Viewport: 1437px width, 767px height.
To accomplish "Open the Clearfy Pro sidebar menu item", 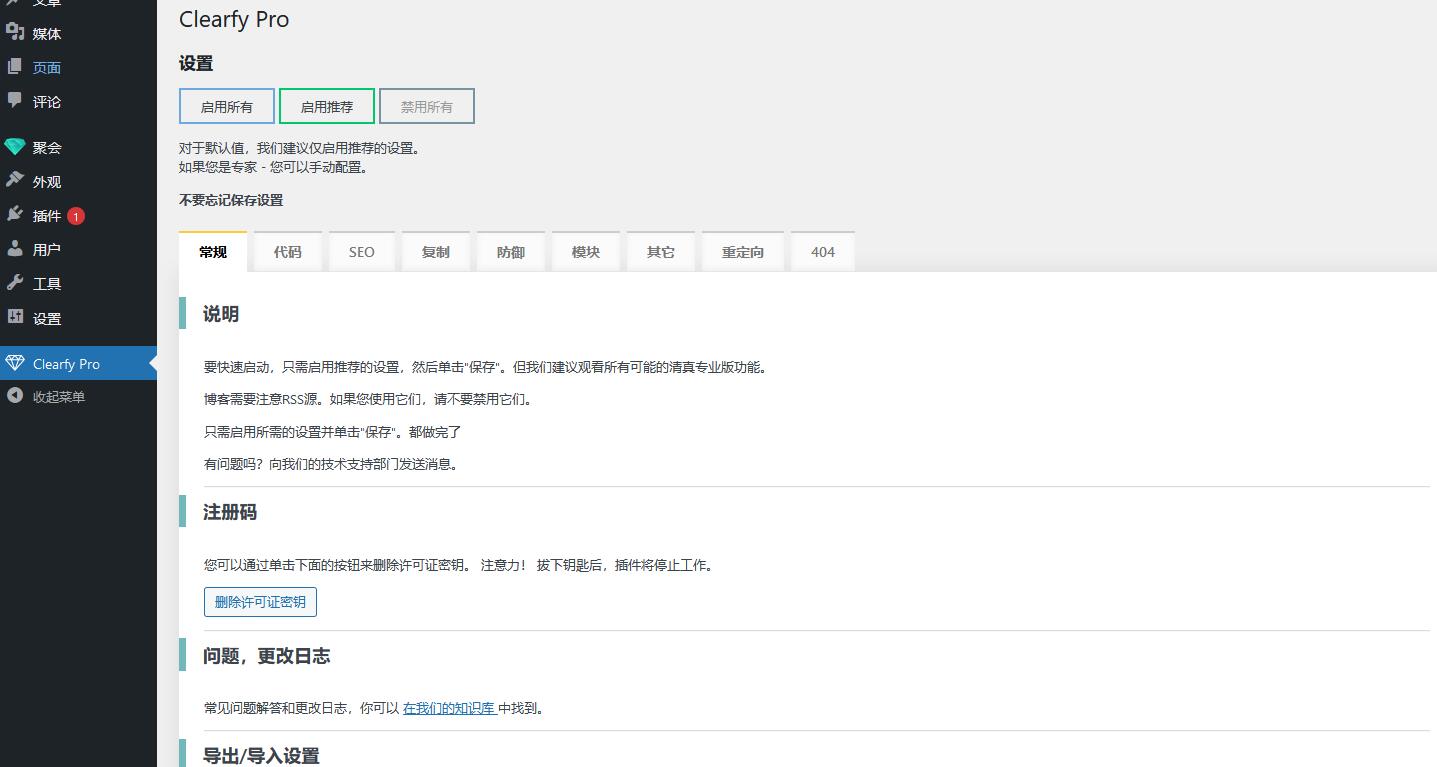I will tap(66, 364).
